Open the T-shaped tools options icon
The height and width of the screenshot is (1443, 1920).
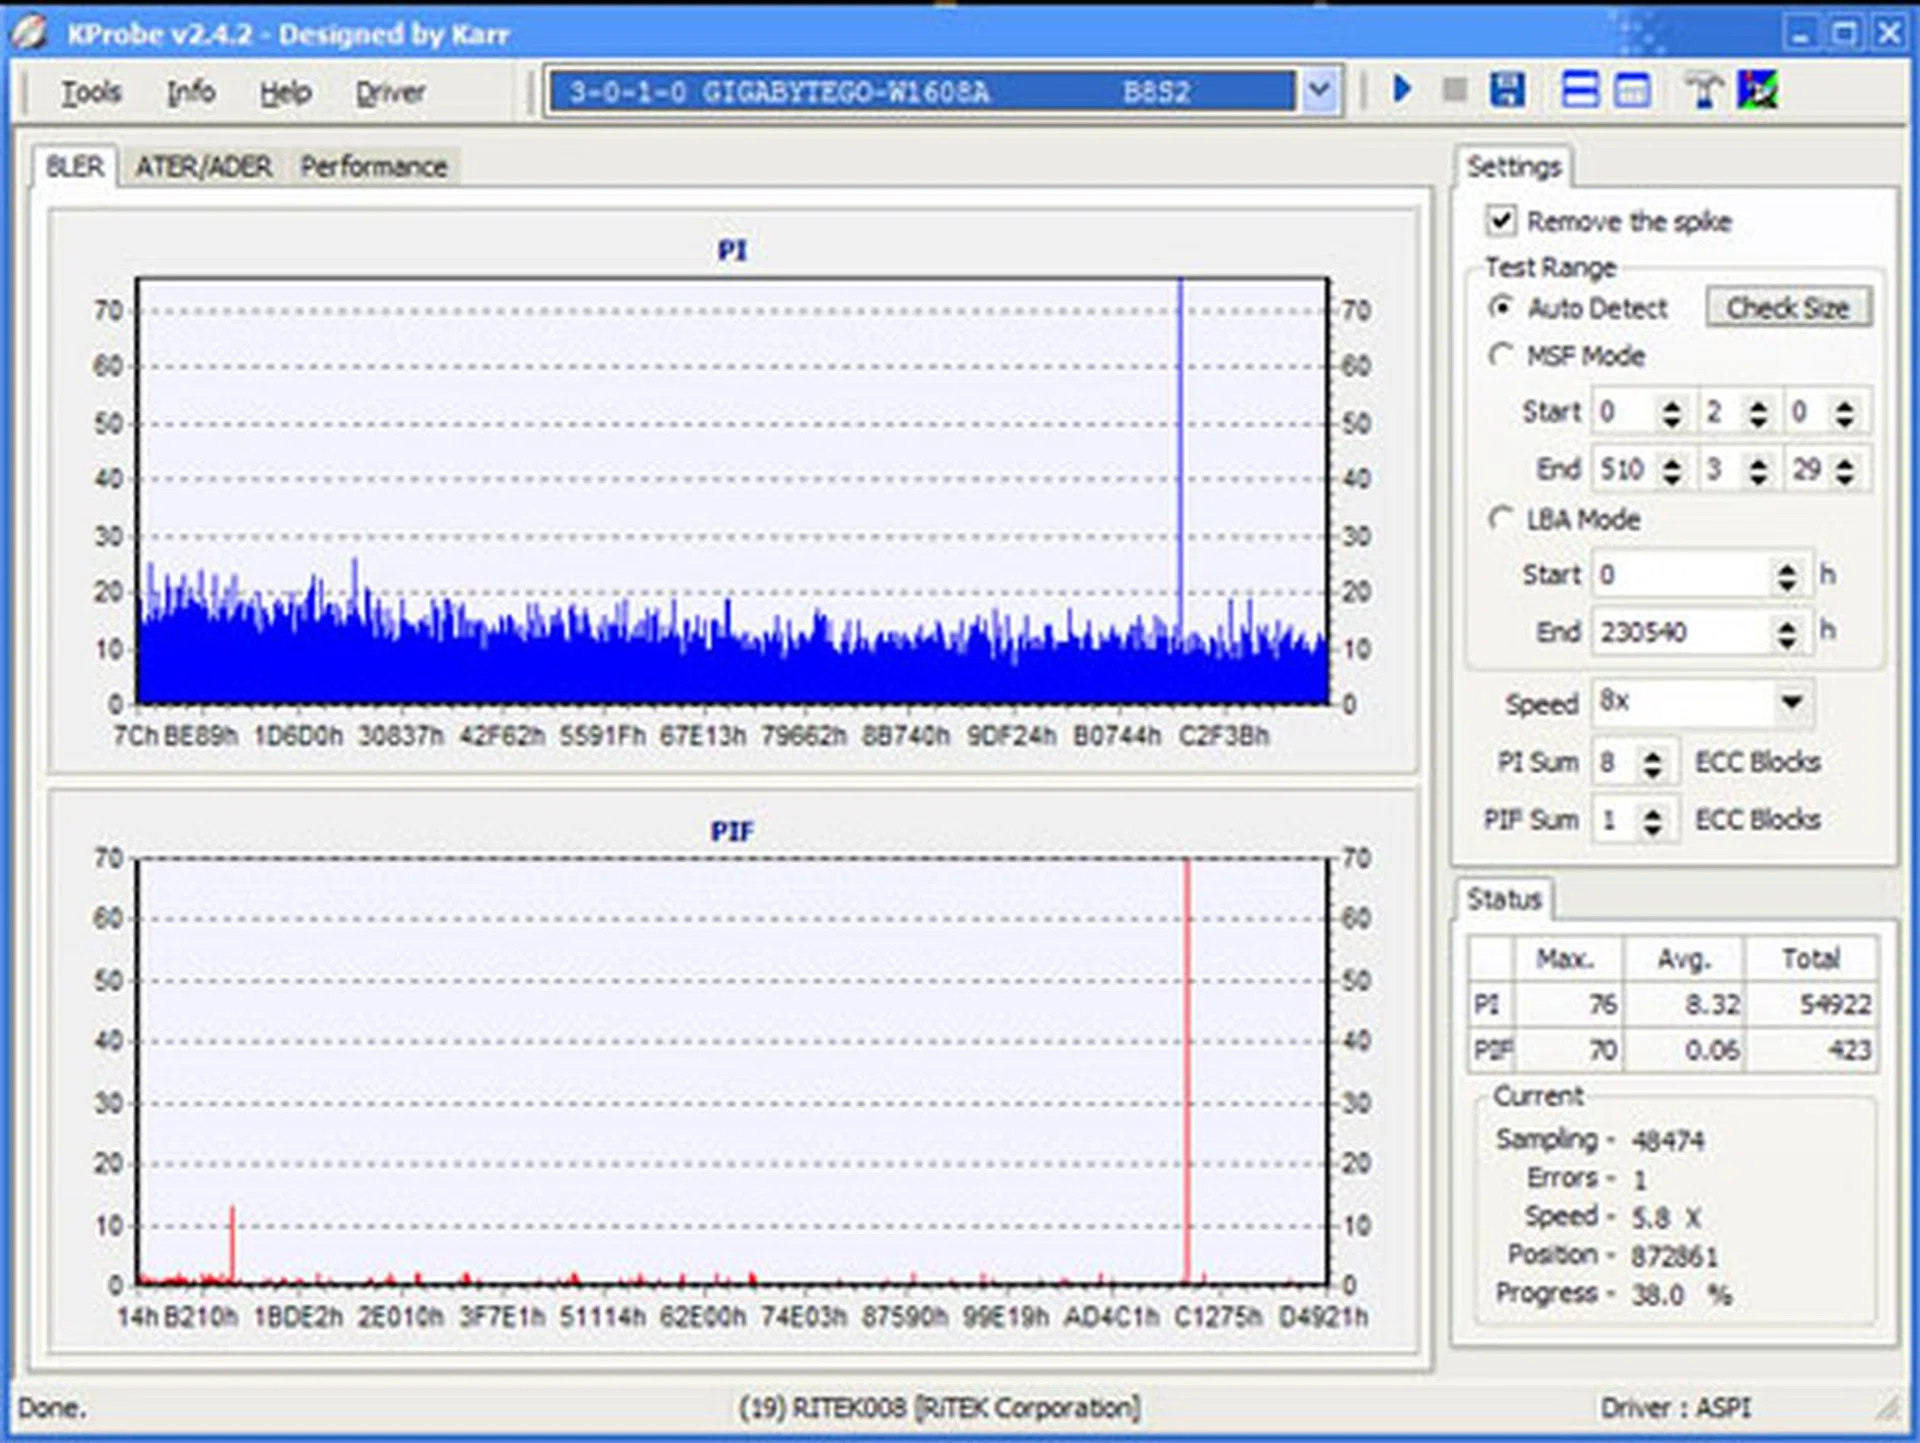point(1704,90)
